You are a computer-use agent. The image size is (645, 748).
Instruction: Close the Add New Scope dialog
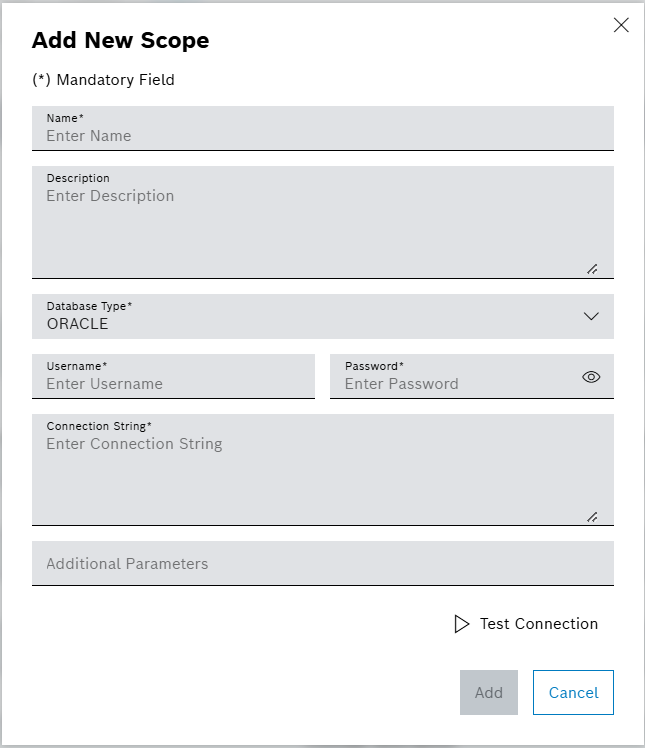(x=621, y=25)
